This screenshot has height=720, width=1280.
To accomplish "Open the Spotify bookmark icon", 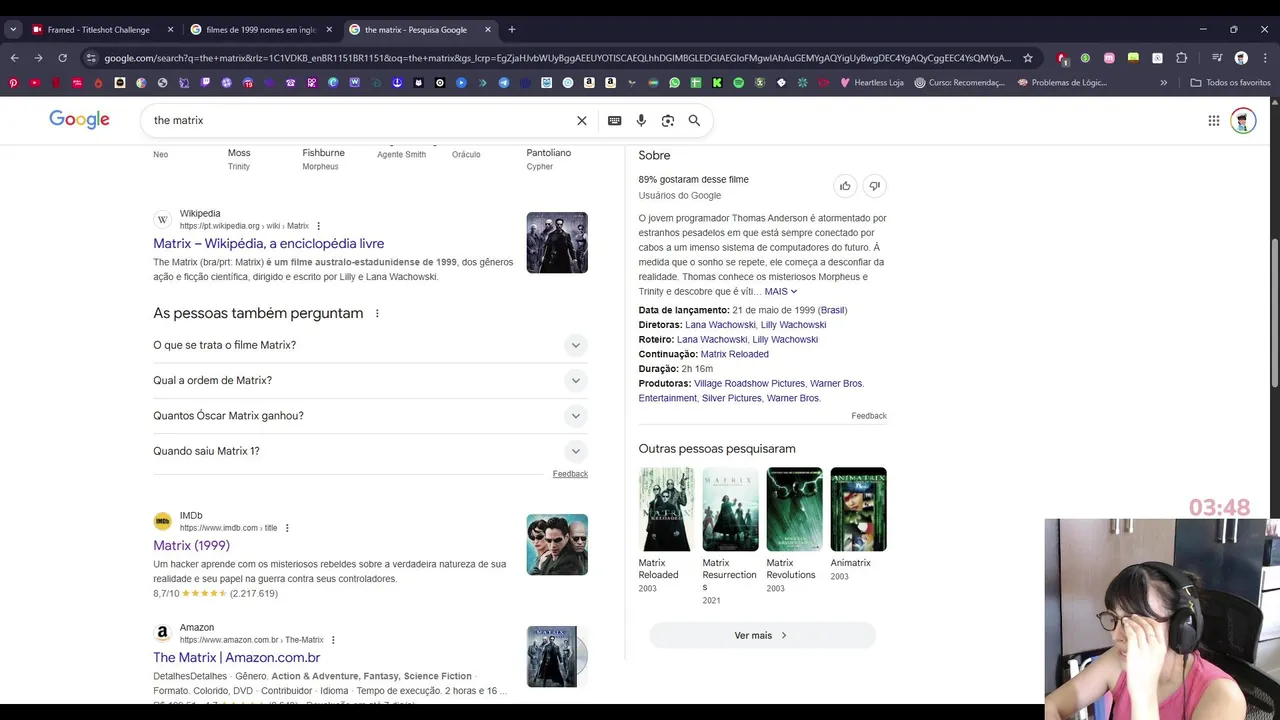I will click(739, 83).
